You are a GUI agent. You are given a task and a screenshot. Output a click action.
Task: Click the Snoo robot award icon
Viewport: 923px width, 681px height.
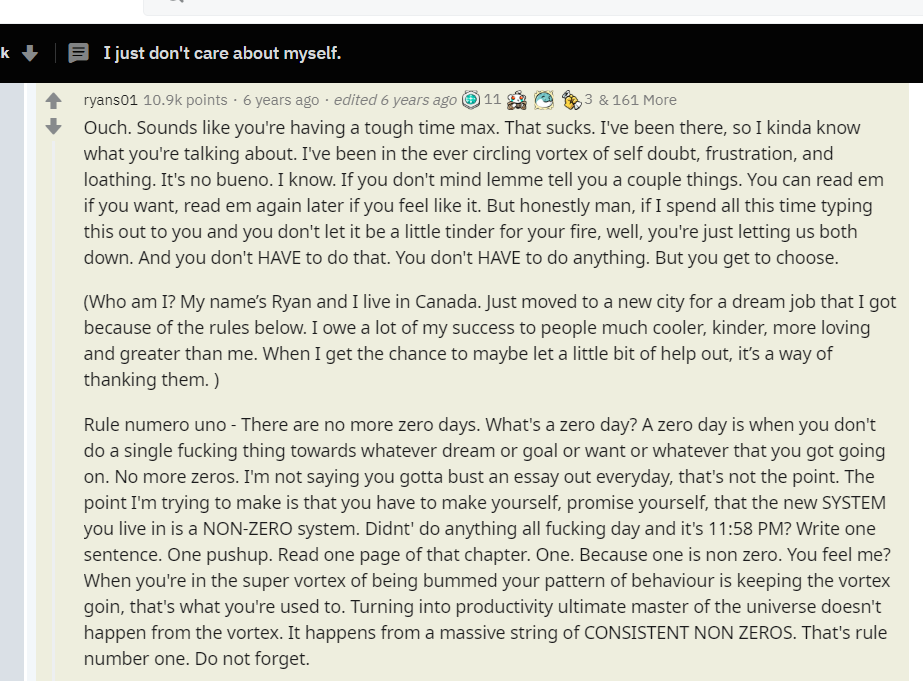(517, 100)
